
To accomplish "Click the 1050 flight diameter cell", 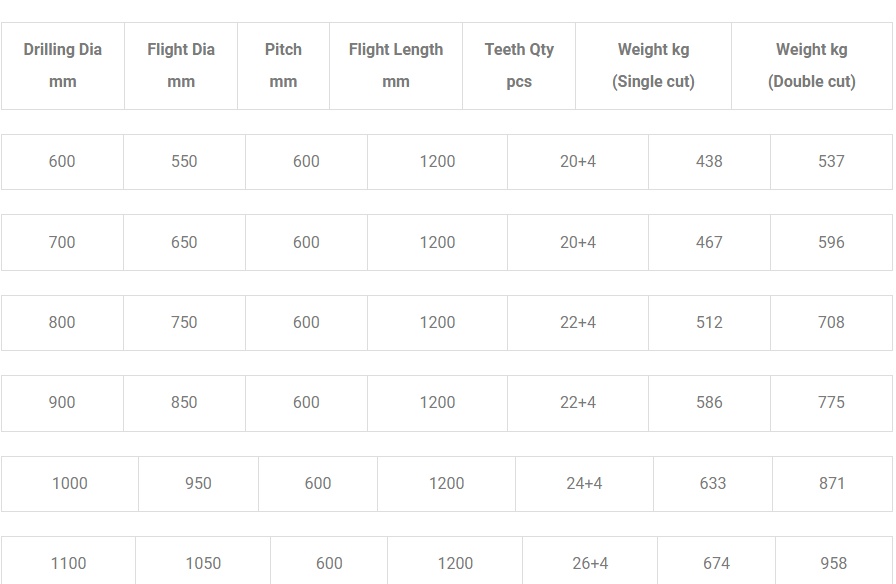I will pos(203,563).
